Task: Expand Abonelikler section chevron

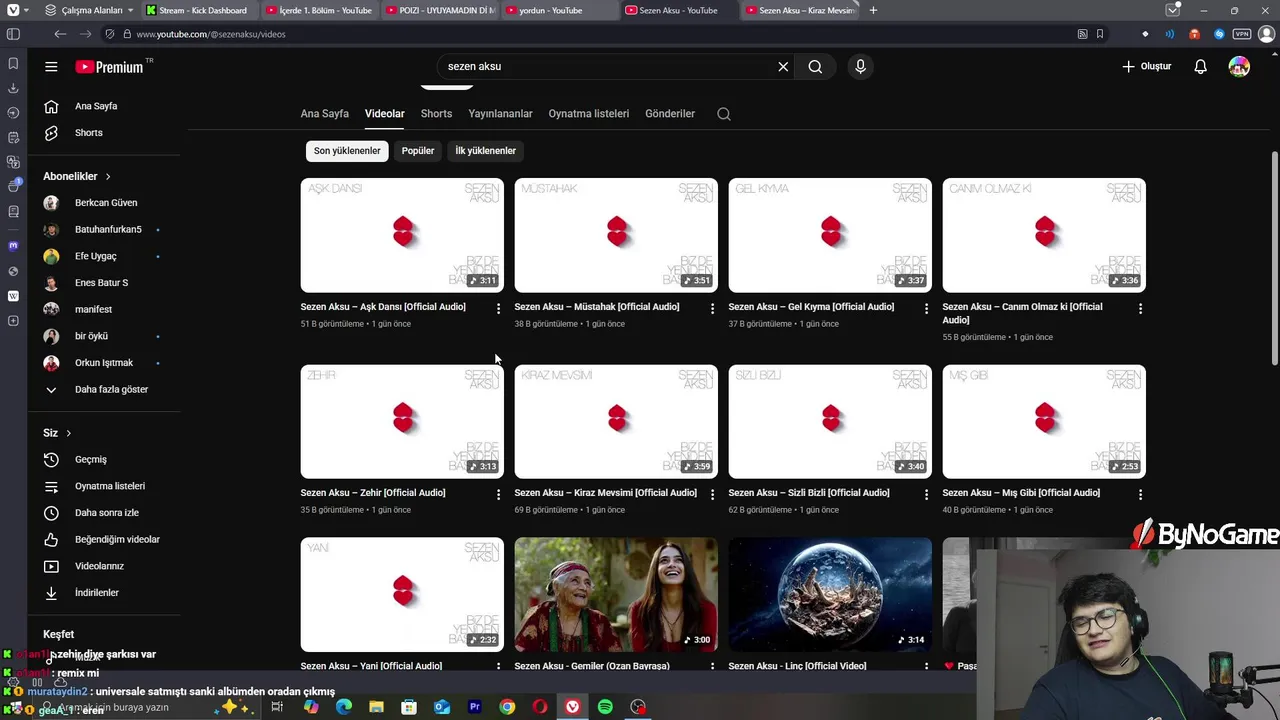Action: [108, 177]
